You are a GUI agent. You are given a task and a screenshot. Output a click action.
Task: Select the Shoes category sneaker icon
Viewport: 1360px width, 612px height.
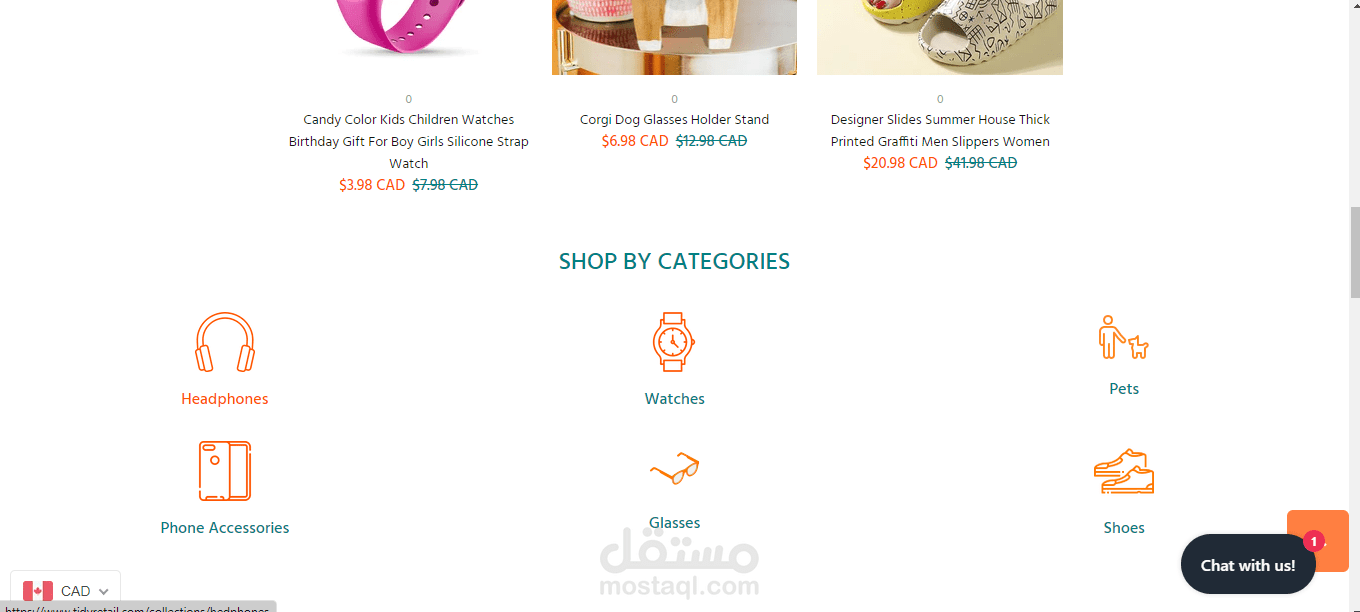1124,471
